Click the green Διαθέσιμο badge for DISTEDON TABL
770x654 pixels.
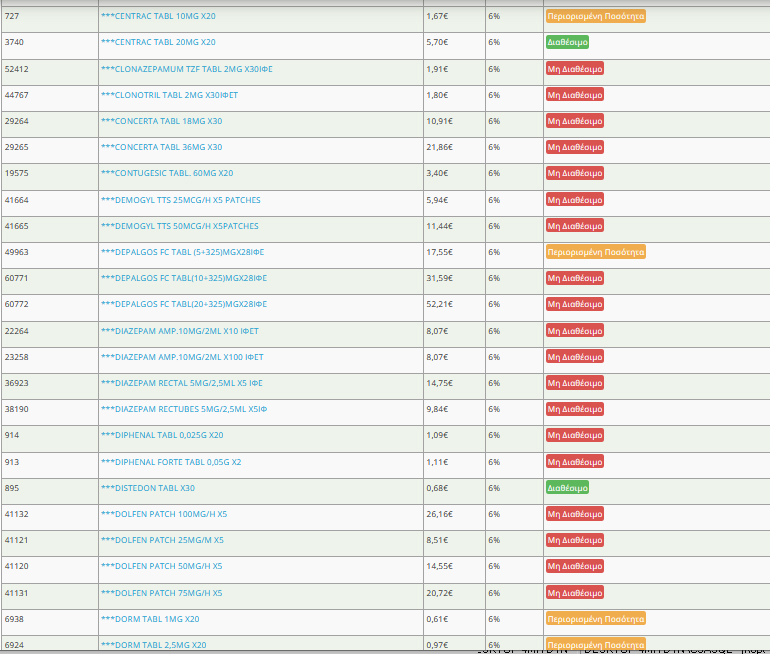[x=567, y=488]
